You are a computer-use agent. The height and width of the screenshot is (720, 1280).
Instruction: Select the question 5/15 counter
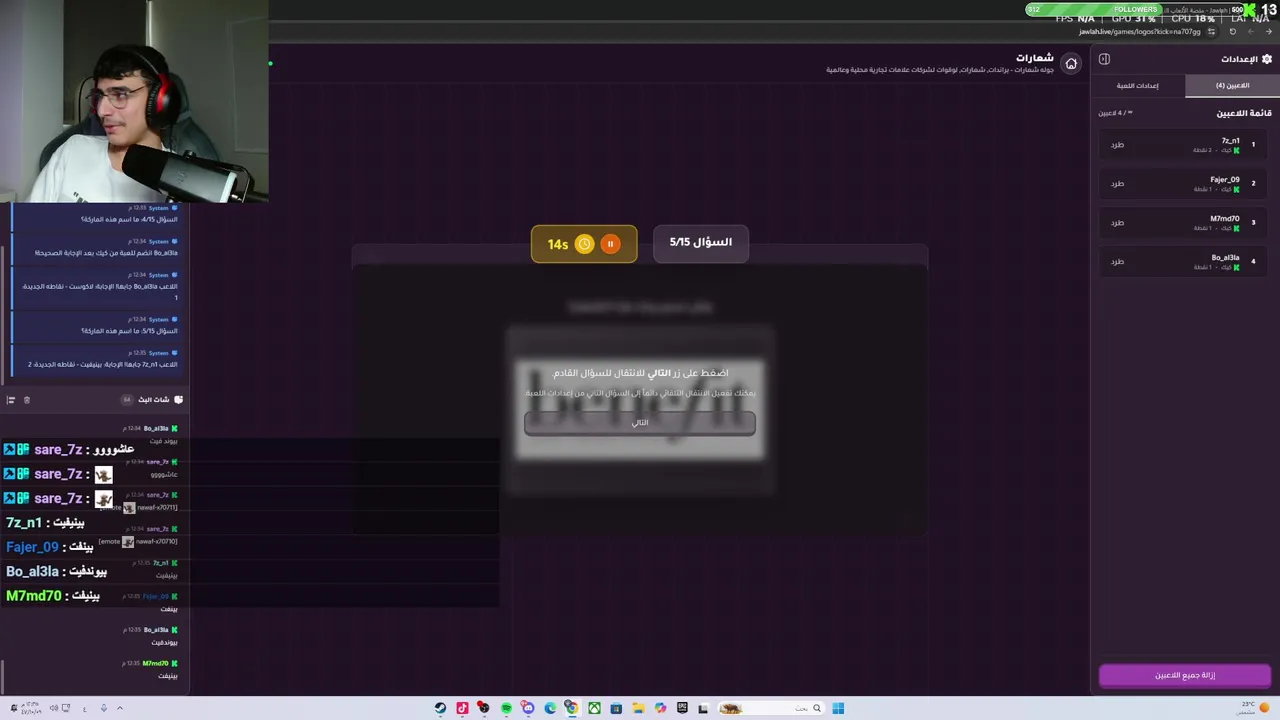point(701,243)
